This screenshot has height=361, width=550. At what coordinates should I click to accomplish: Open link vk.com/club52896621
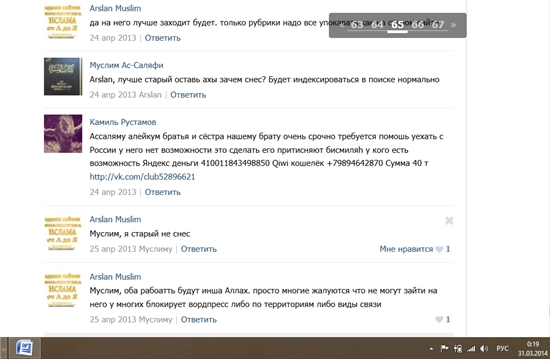coord(142,176)
